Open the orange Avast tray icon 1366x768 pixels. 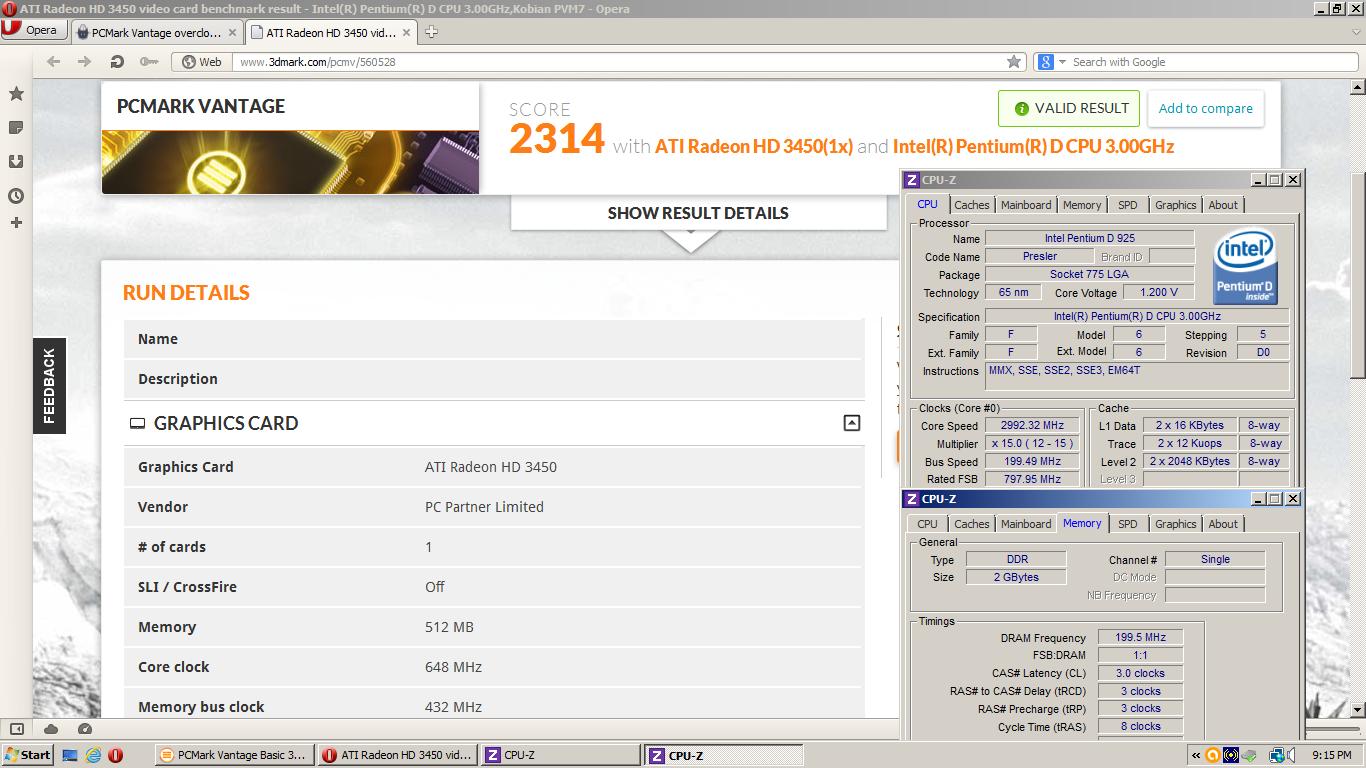point(1213,755)
